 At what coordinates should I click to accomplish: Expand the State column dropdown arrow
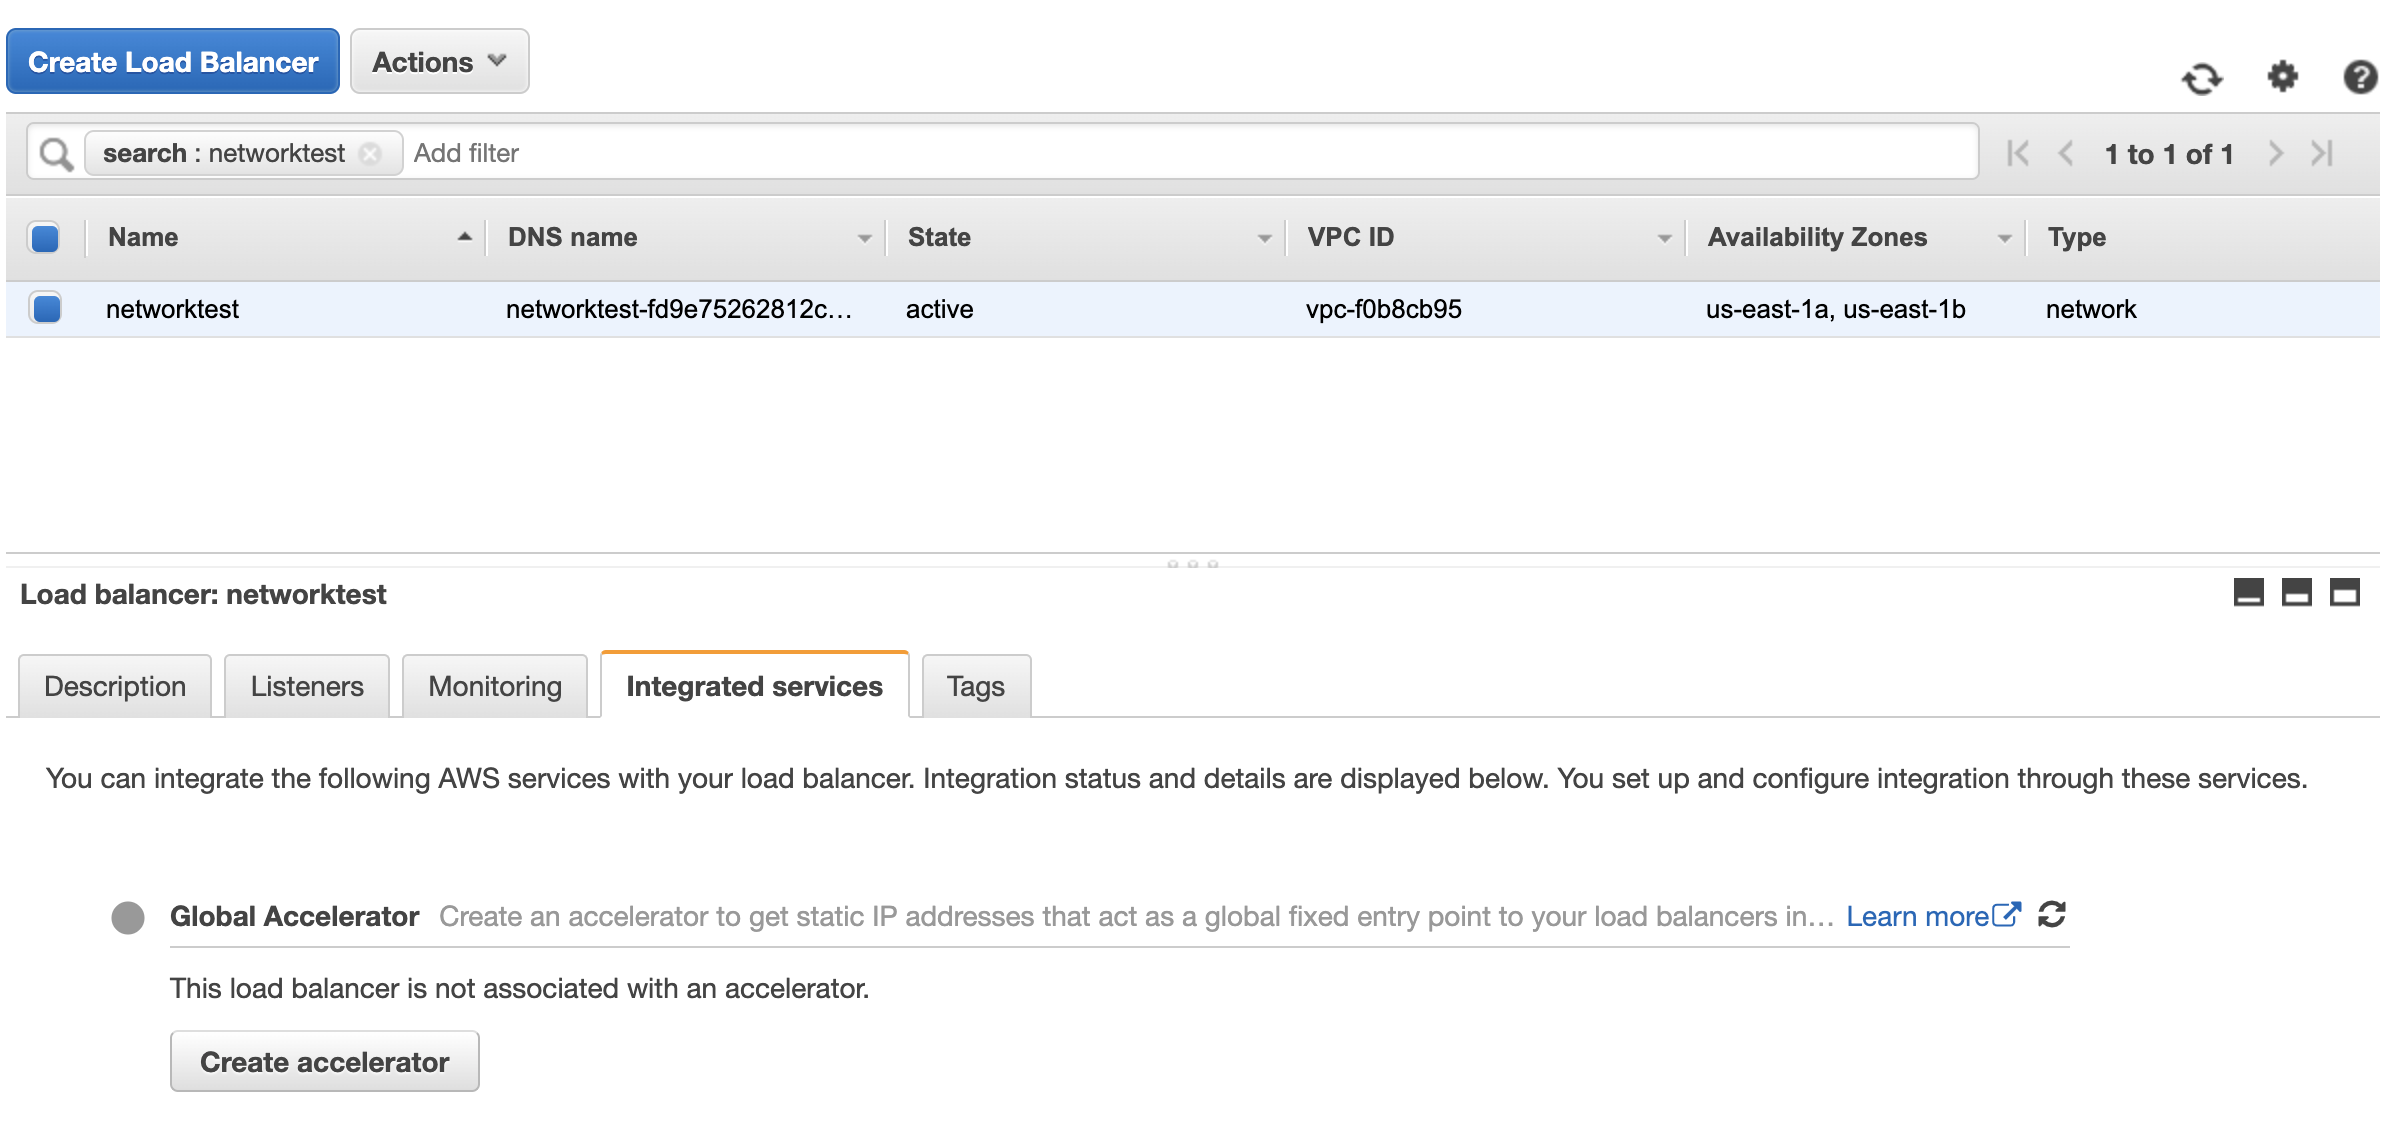1264,238
